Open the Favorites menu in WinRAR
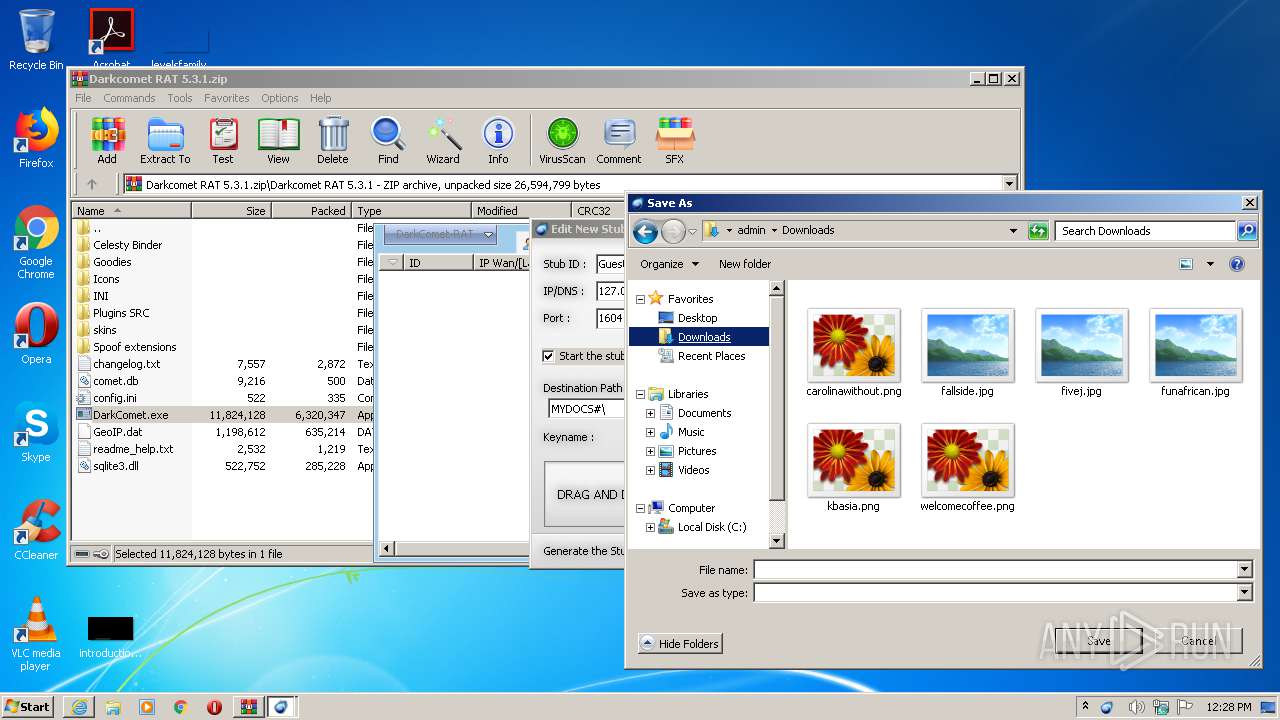Screen dimensions: 1280x720 (227, 98)
